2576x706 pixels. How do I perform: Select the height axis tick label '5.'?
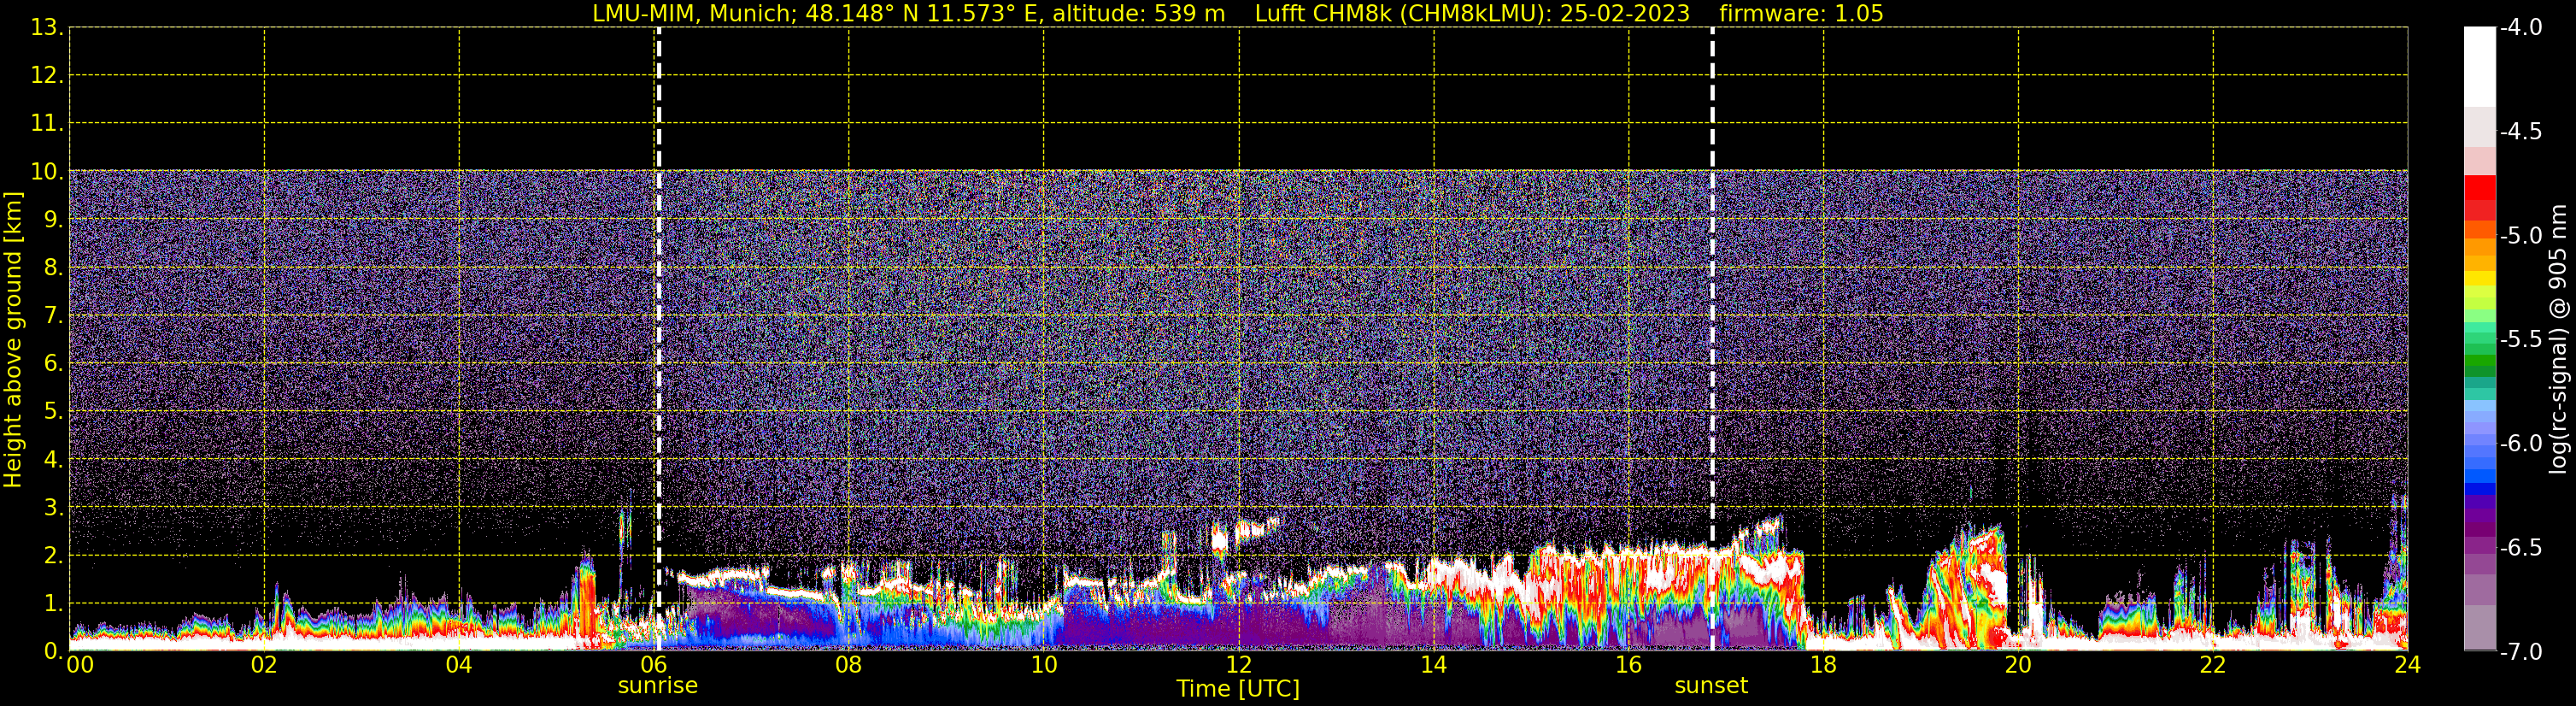[x=53, y=411]
